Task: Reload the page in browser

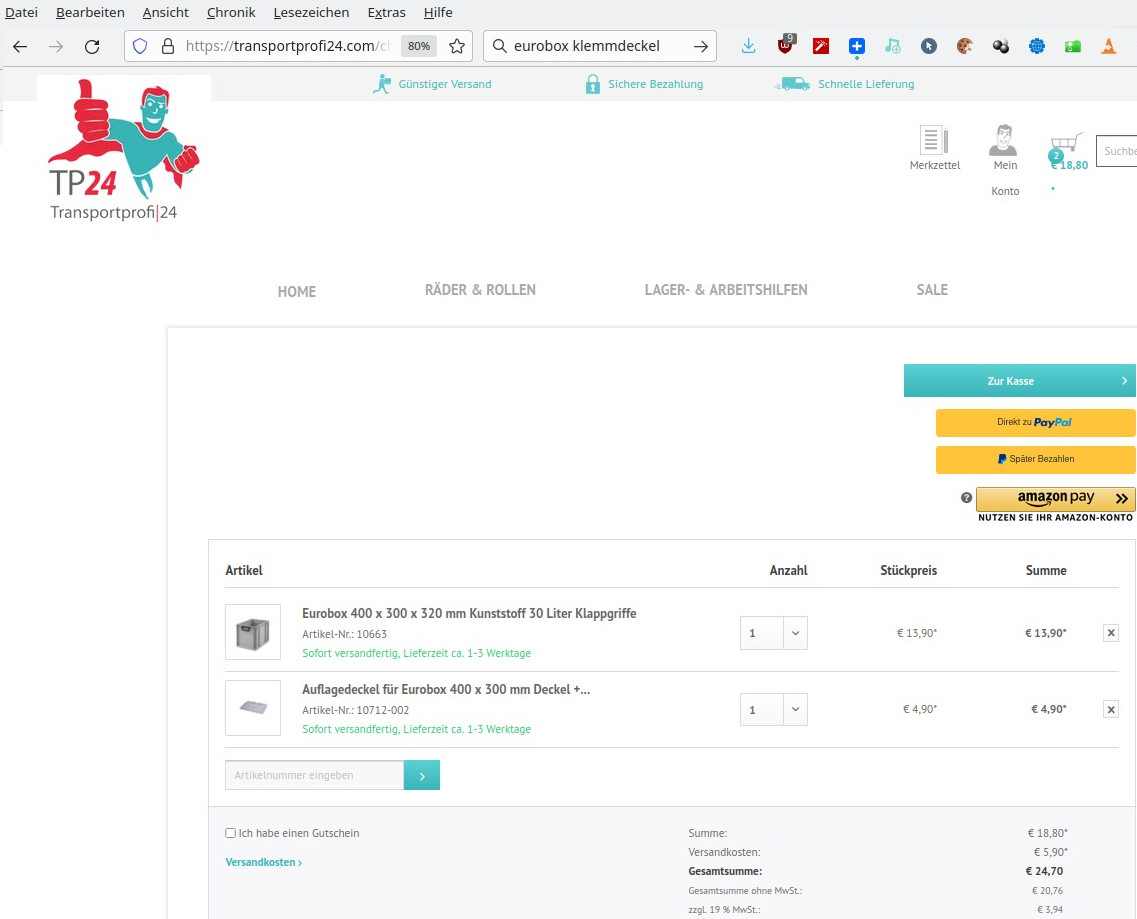Action: tap(92, 46)
